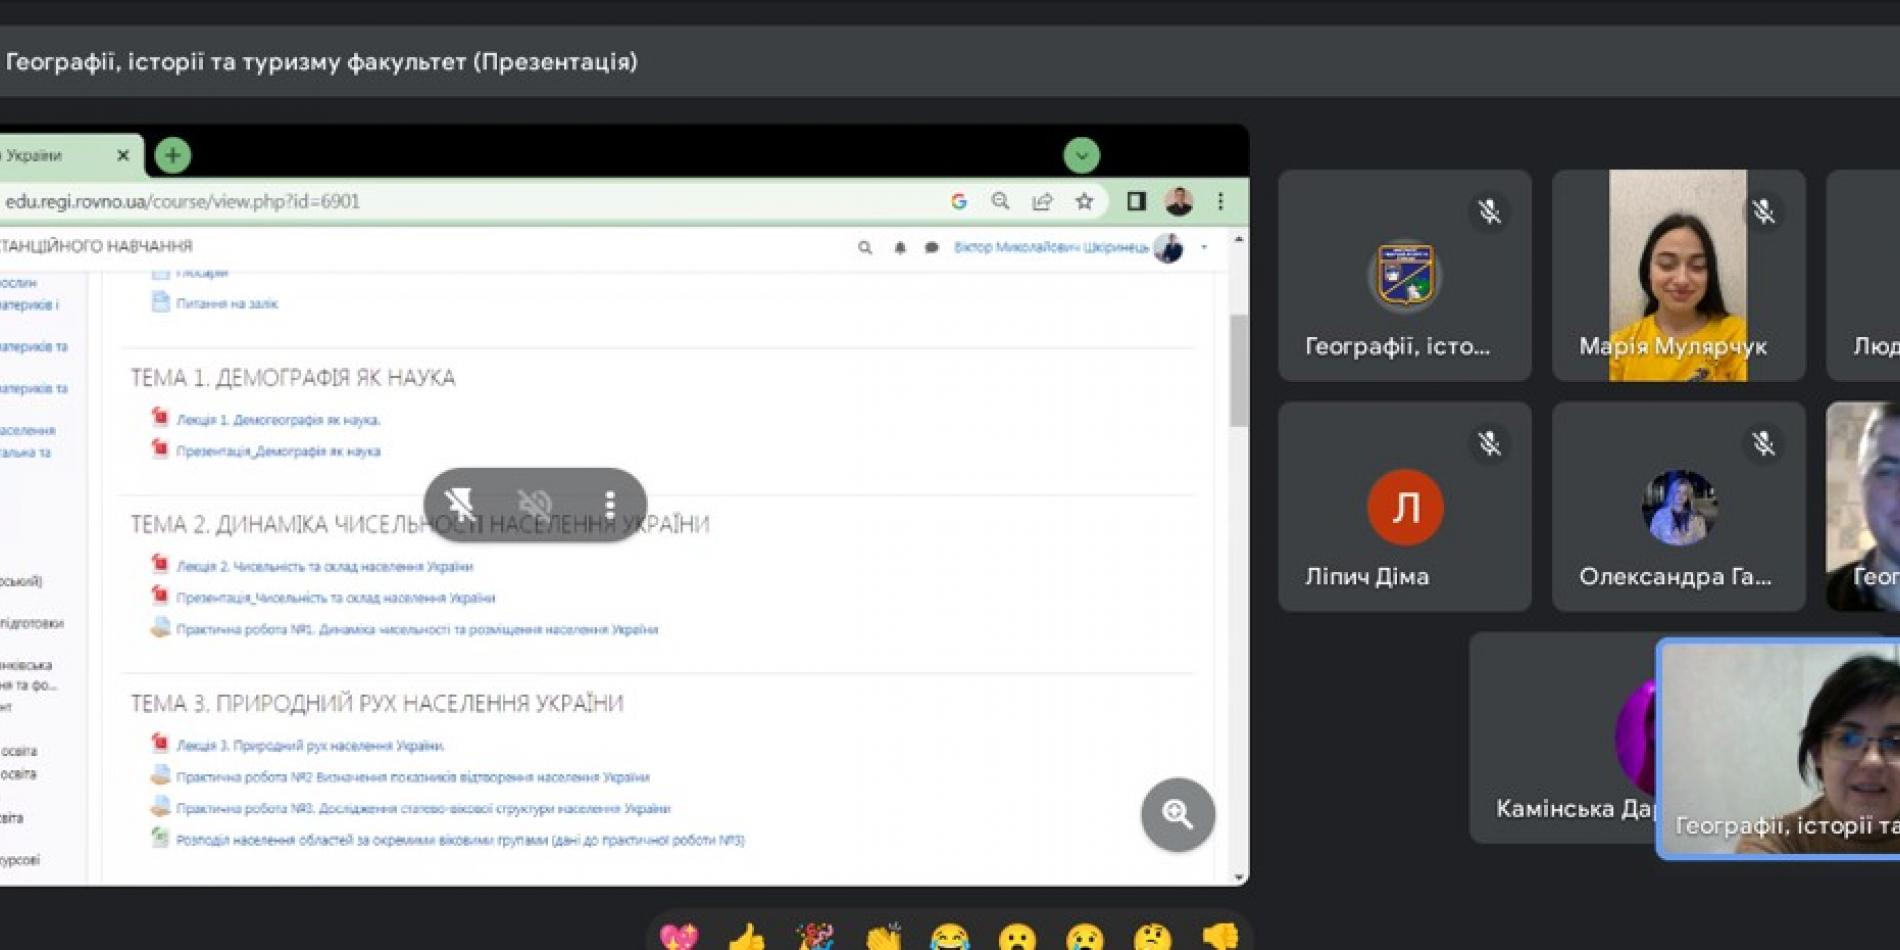1900x950 pixels.
Task: Open Презентація_Демографія як наука file
Action: tap(278, 451)
